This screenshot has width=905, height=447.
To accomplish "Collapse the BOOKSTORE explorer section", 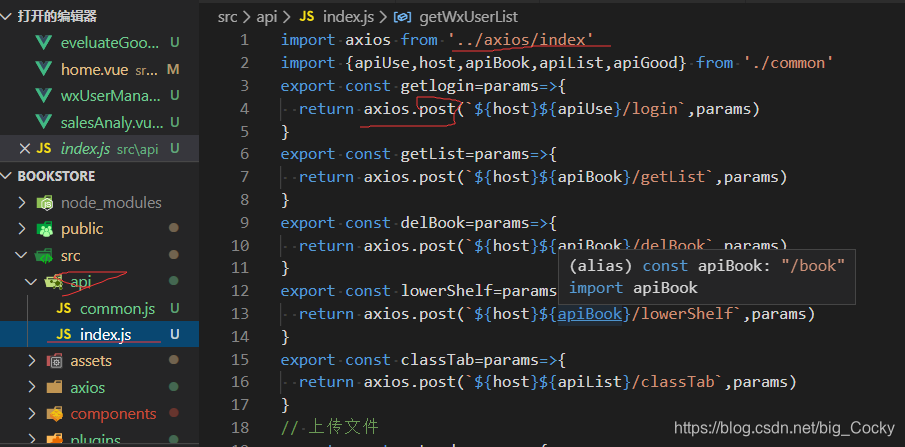I will tap(7, 176).
